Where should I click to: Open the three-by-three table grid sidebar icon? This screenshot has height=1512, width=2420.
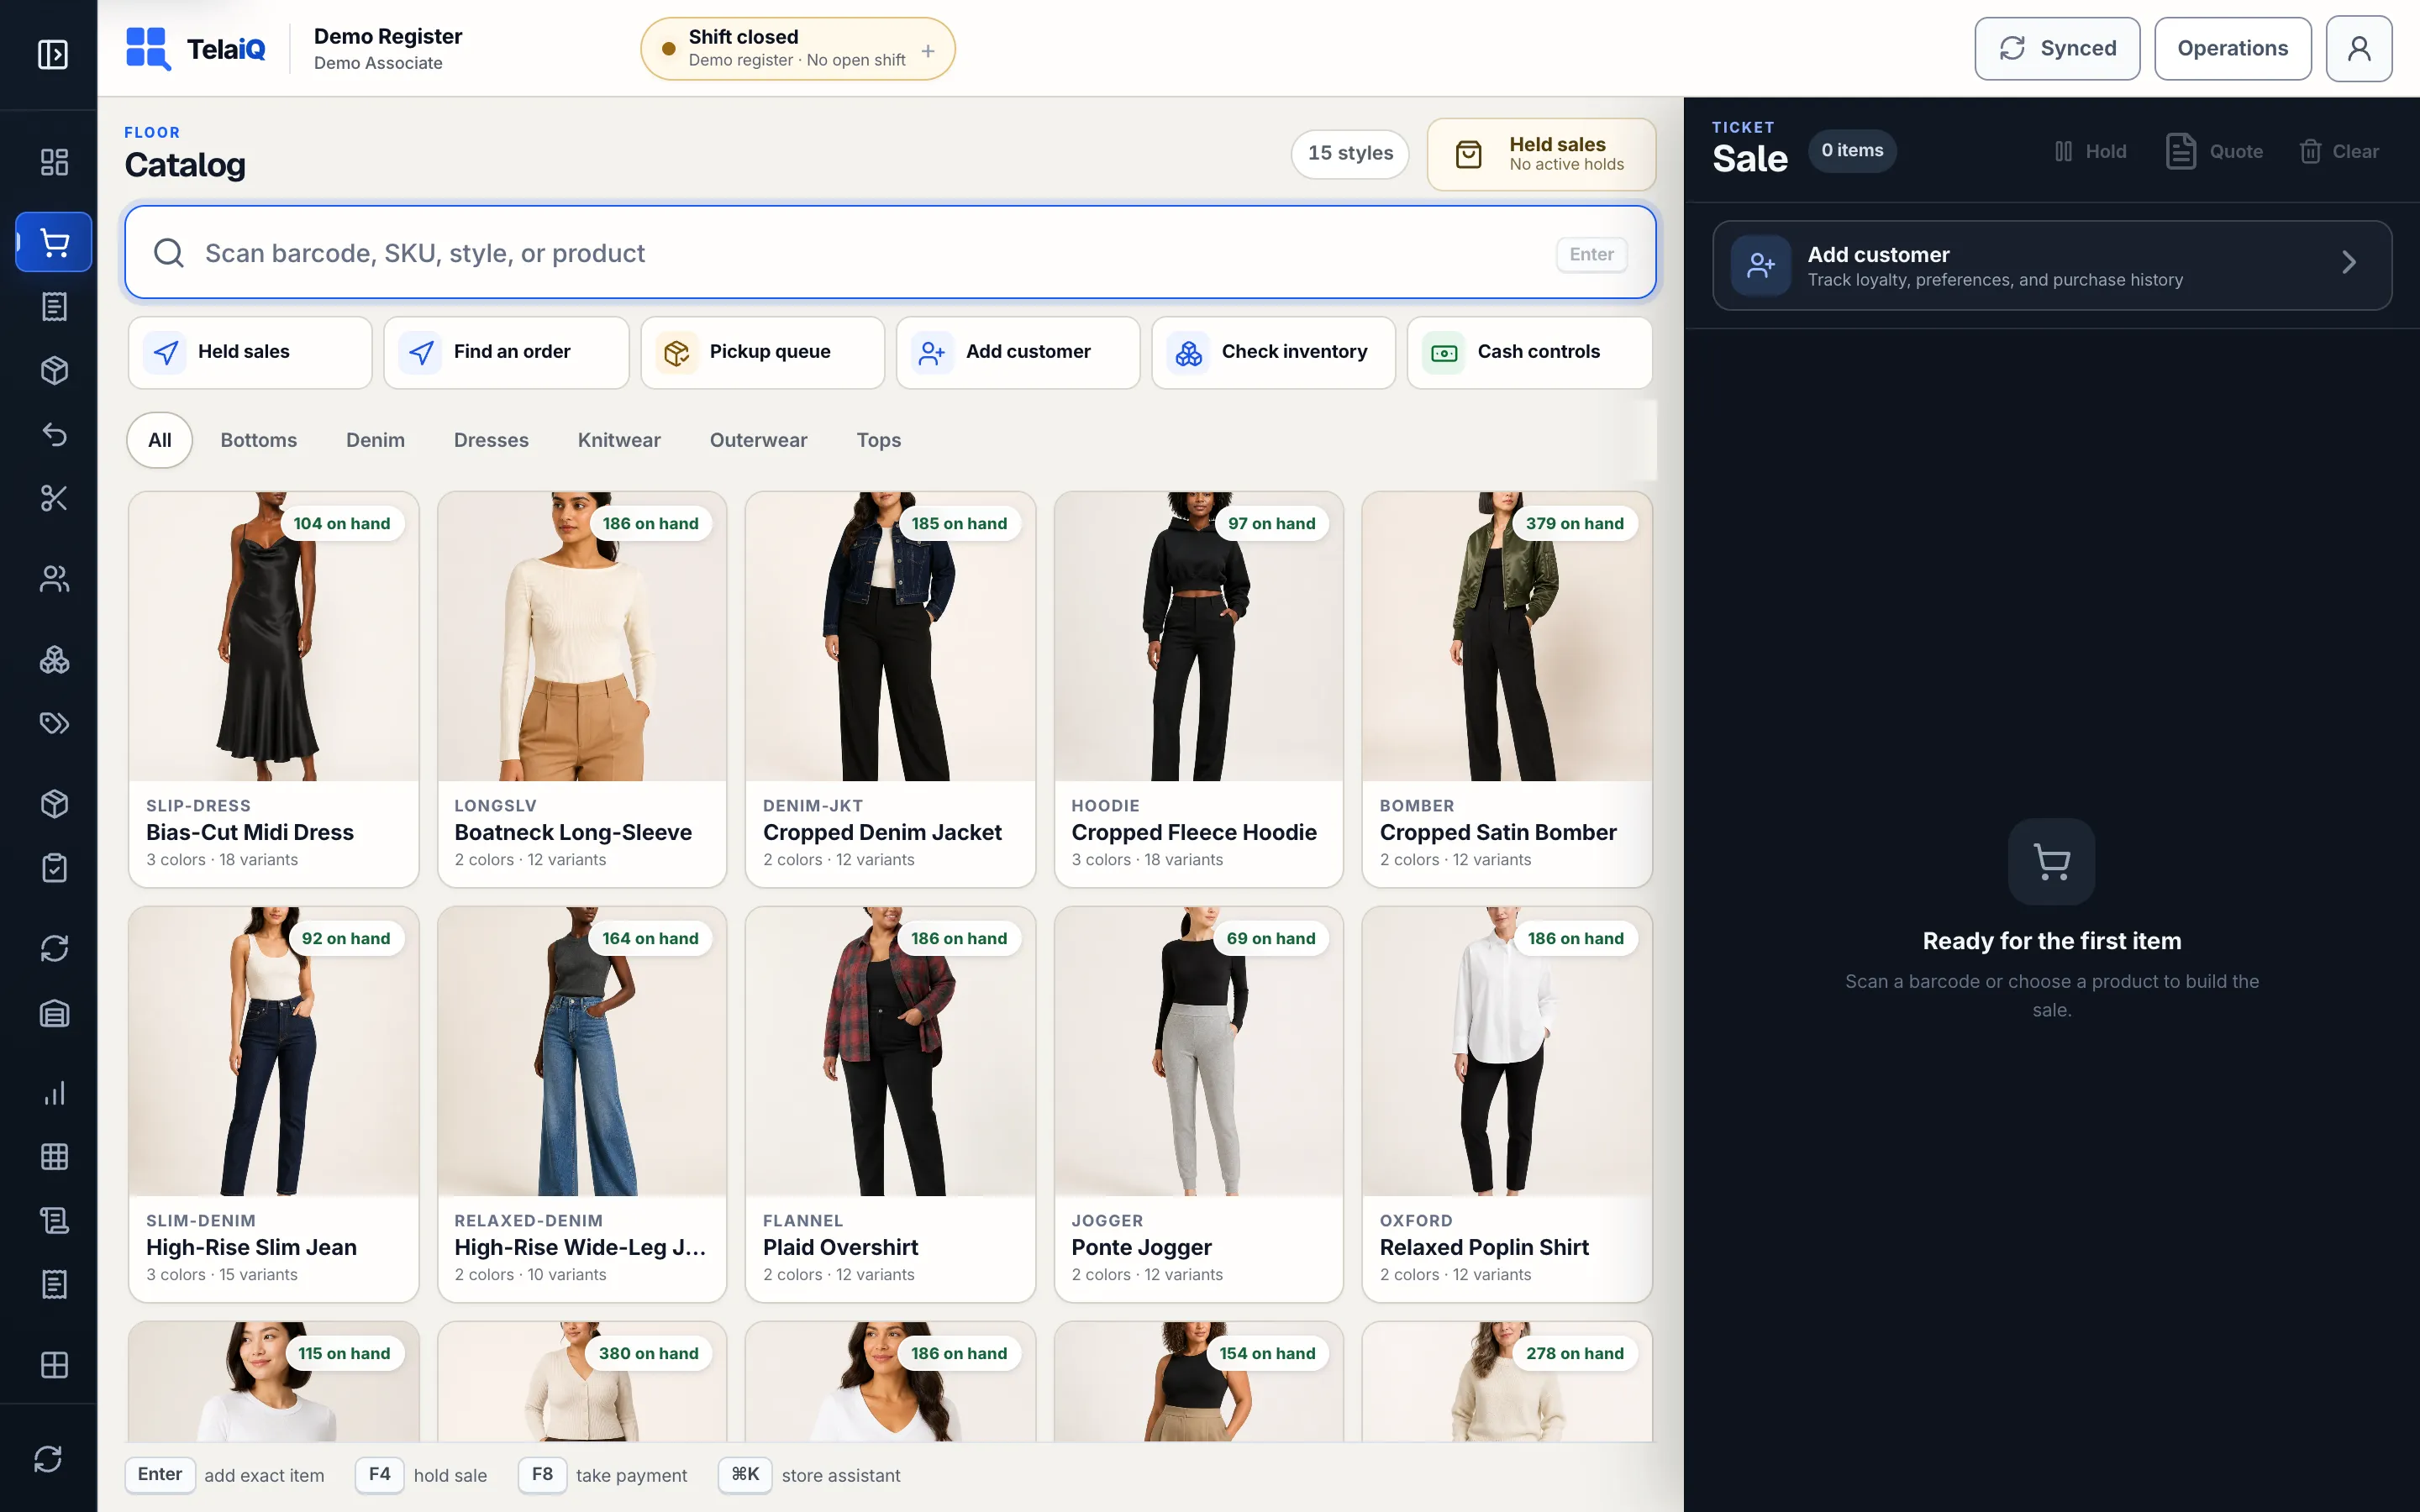tap(54, 1157)
